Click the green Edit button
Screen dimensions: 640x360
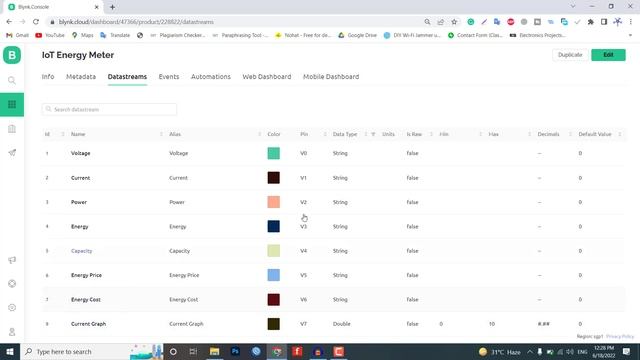[x=608, y=55]
